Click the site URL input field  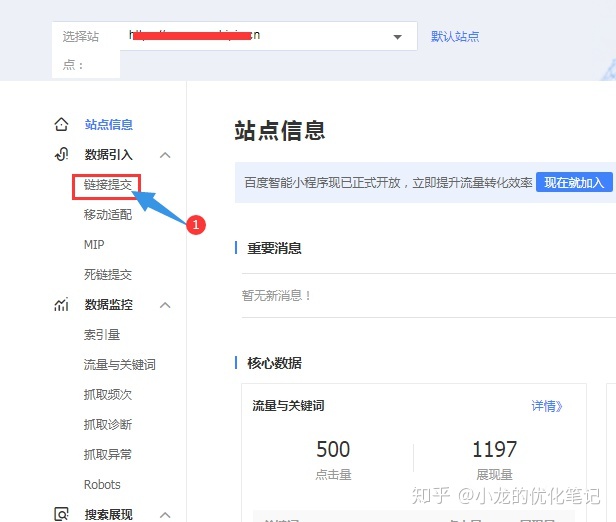[268, 36]
